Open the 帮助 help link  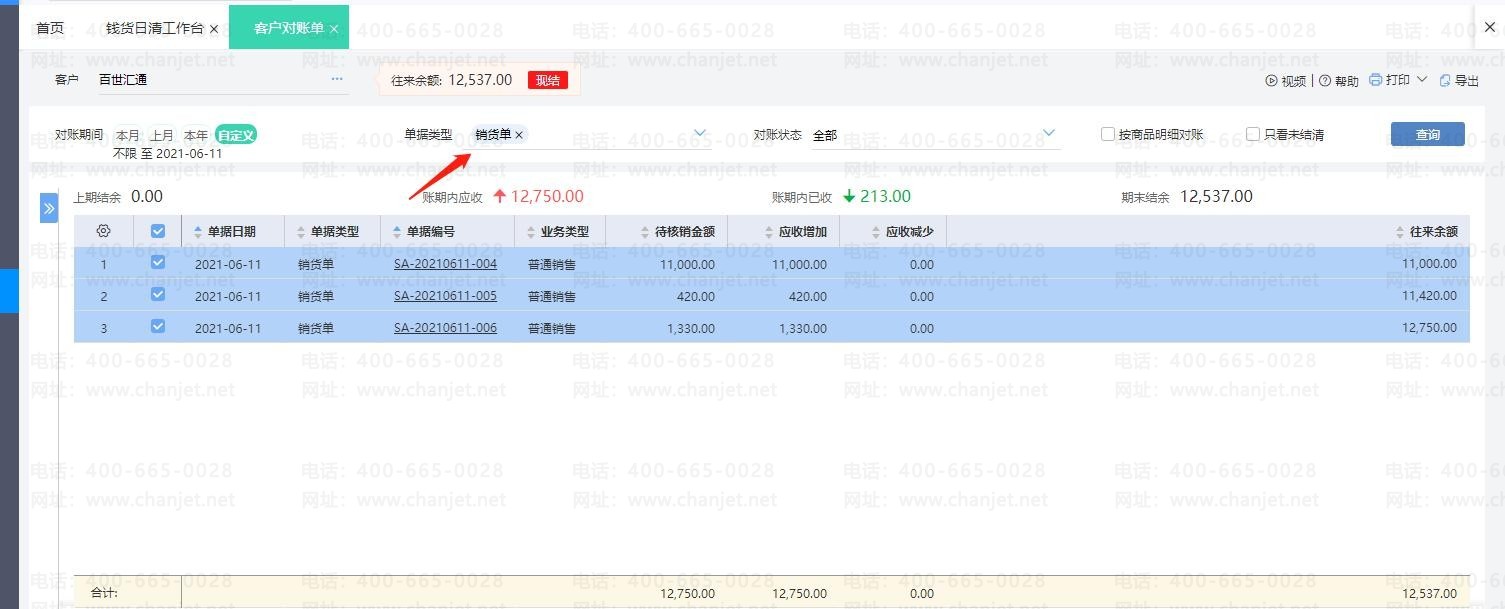pos(1339,81)
